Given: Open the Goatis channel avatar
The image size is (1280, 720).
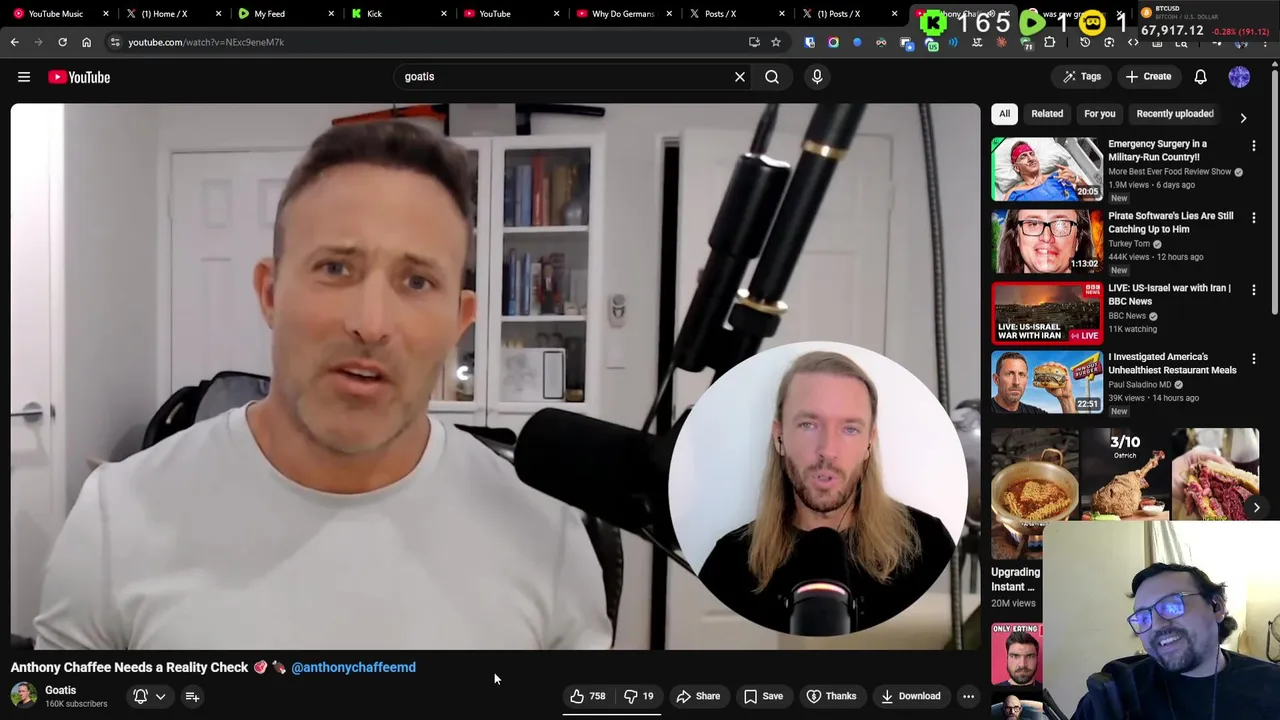Looking at the screenshot, I should 24,696.
